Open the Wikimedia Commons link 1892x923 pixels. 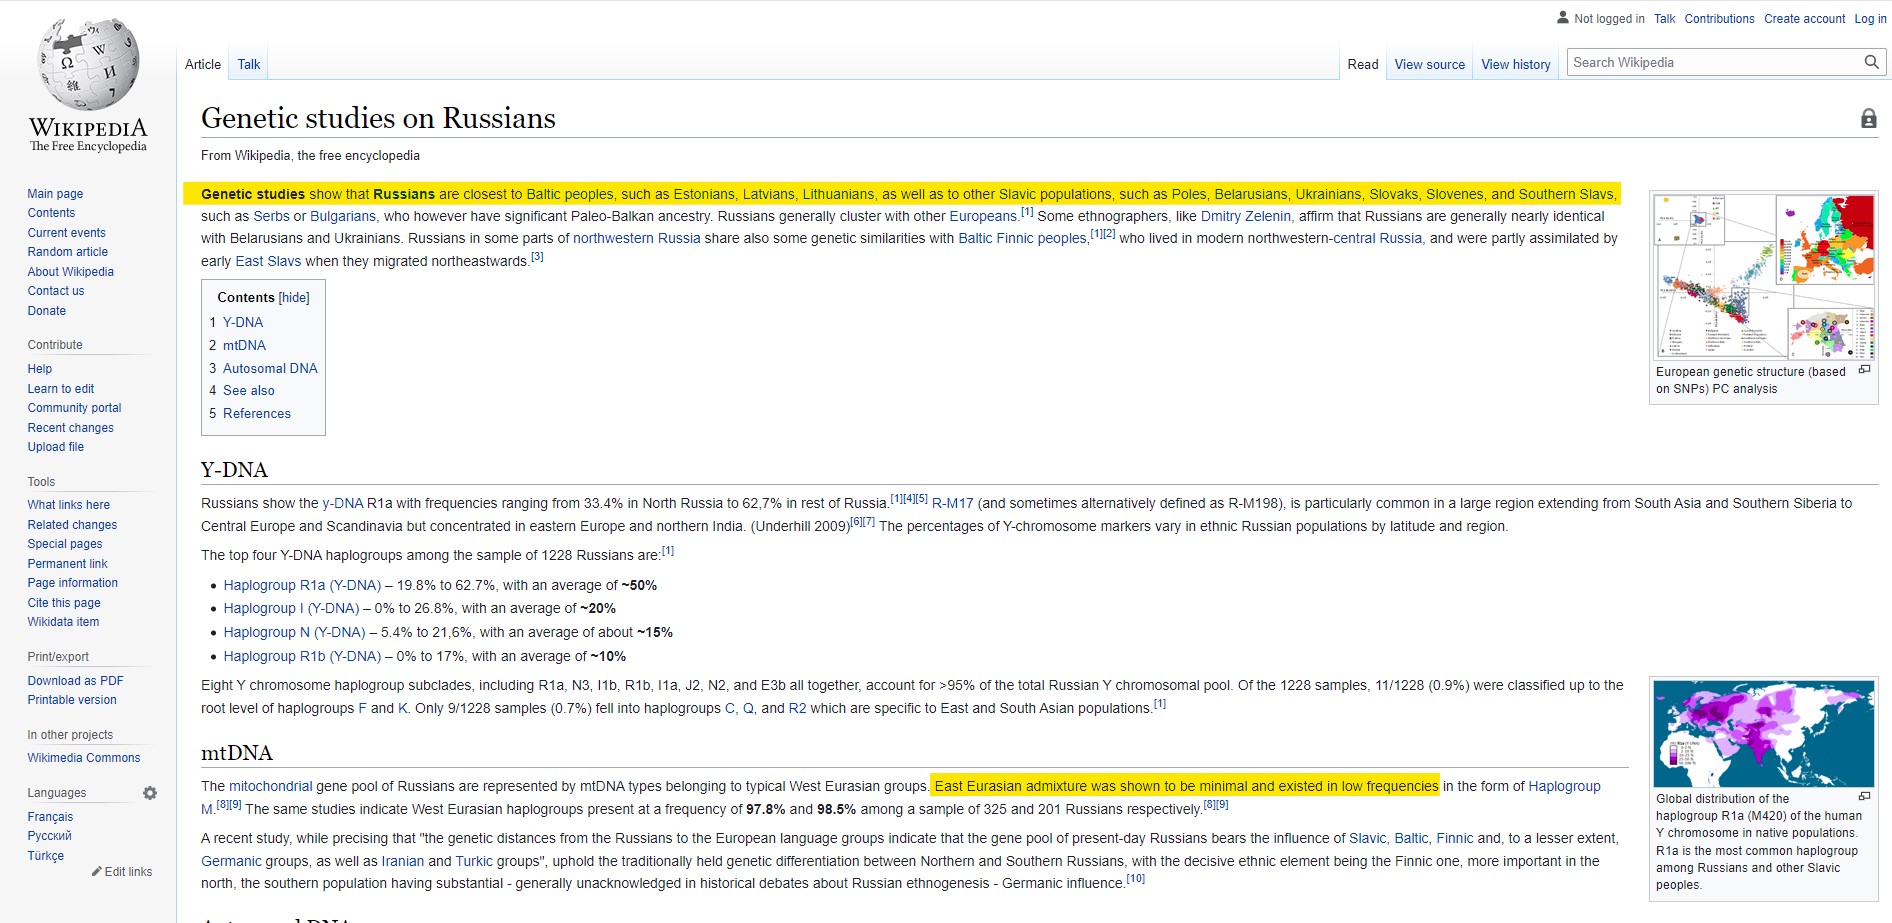(84, 758)
